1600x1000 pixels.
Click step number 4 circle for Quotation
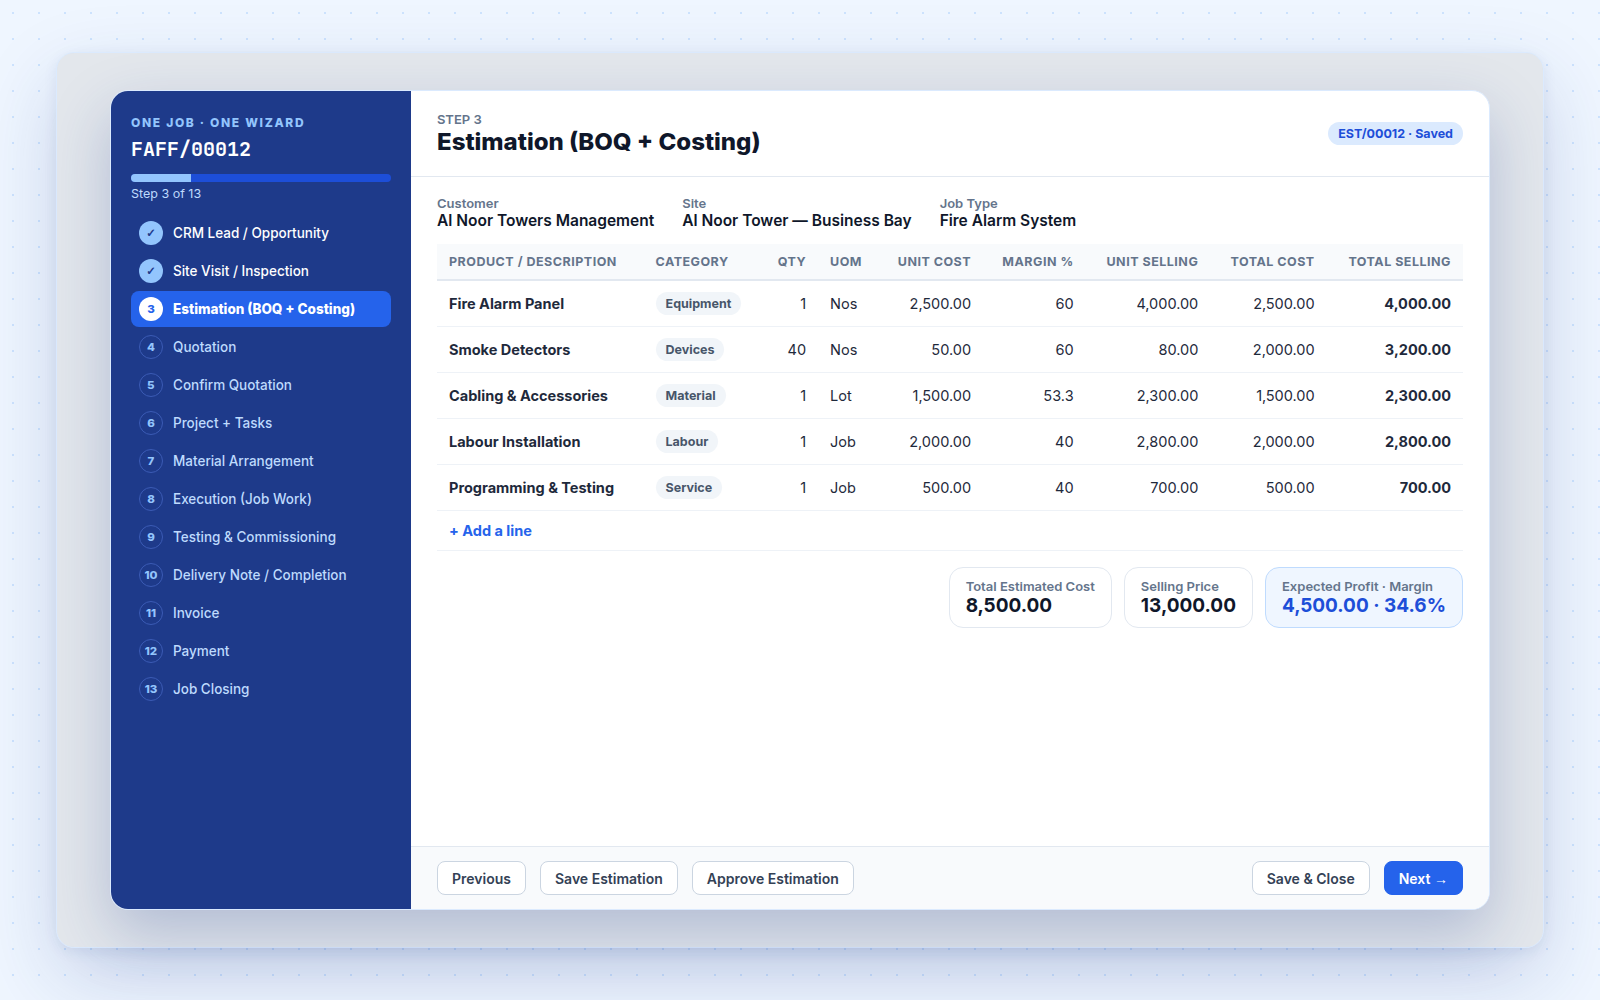[x=151, y=347]
